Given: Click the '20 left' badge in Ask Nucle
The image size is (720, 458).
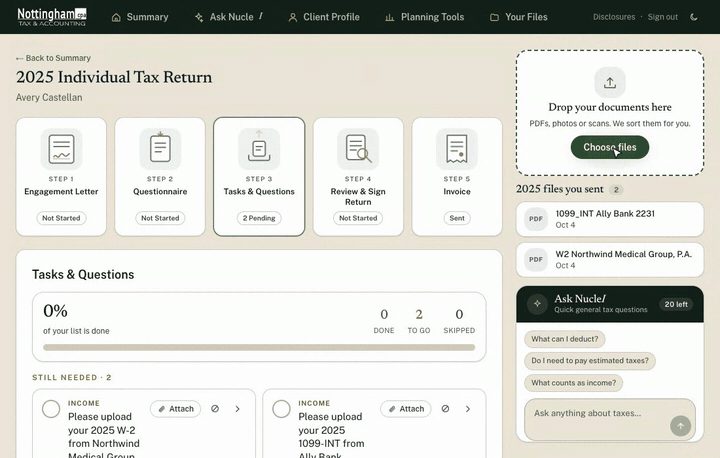Looking at the screenshot, I should [676, 304].
